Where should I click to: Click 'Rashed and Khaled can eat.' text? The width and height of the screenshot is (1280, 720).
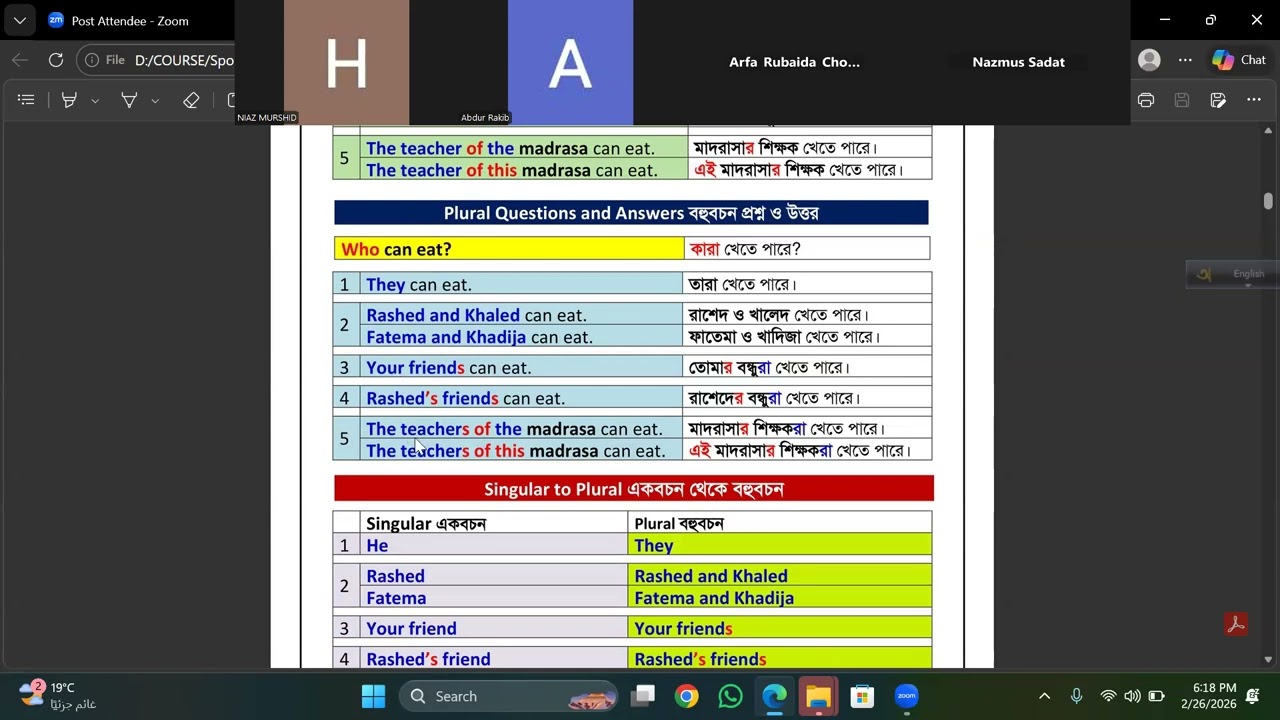(476, 315)
